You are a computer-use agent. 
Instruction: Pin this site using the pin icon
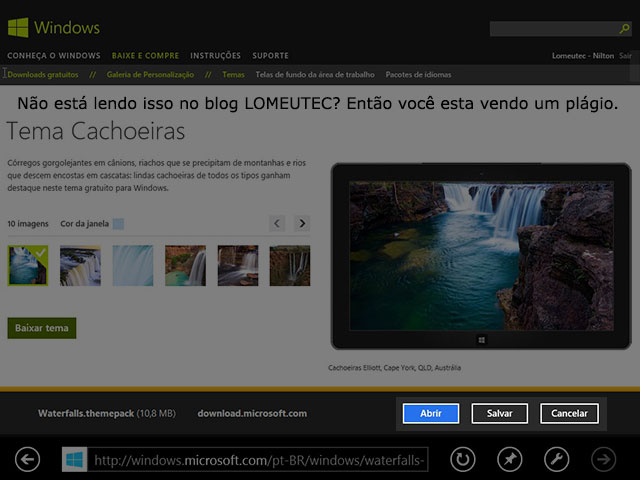[510, 459]
